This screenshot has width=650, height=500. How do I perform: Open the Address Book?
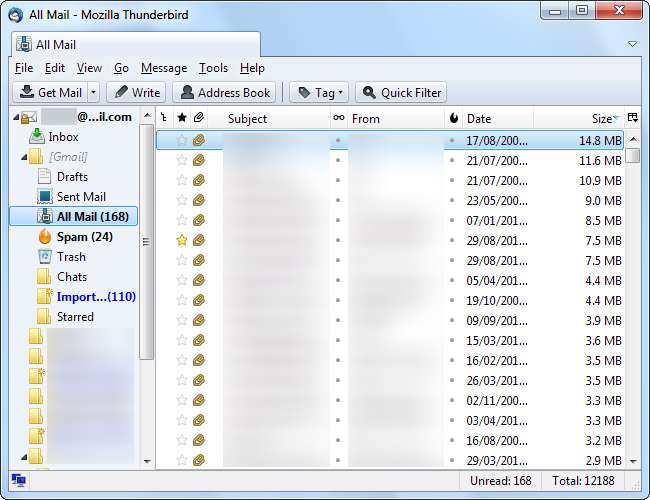(x=224, y=92)
